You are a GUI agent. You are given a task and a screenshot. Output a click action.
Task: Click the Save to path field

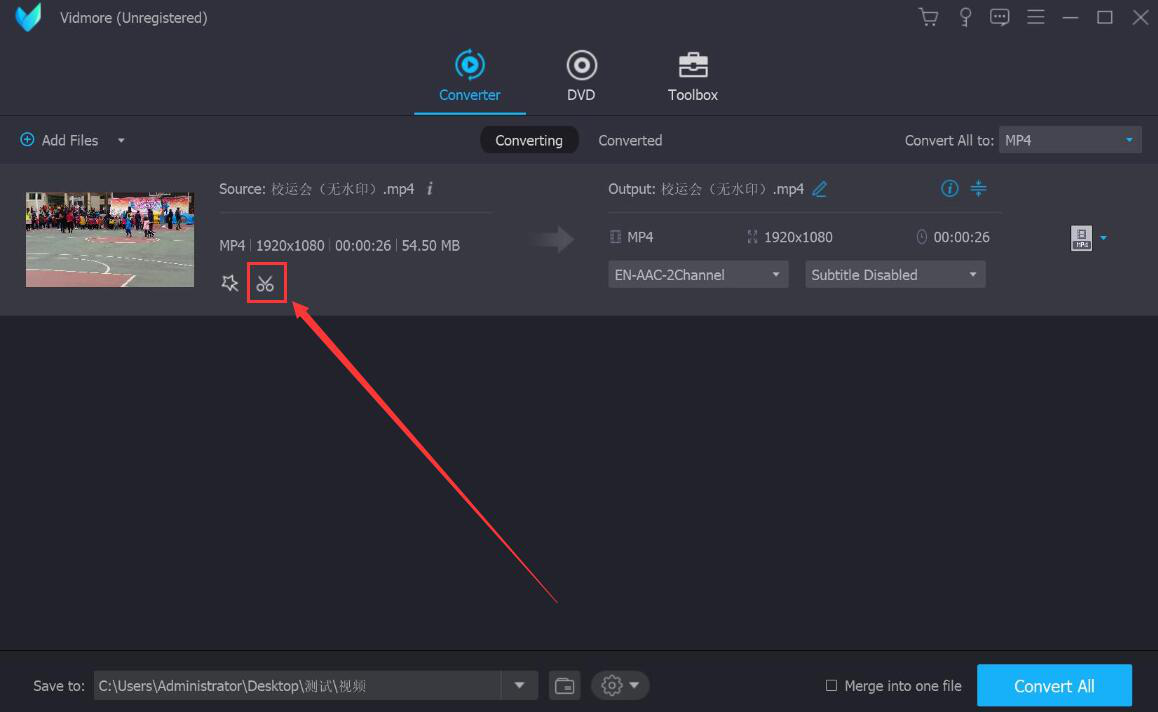coord(298,685)
